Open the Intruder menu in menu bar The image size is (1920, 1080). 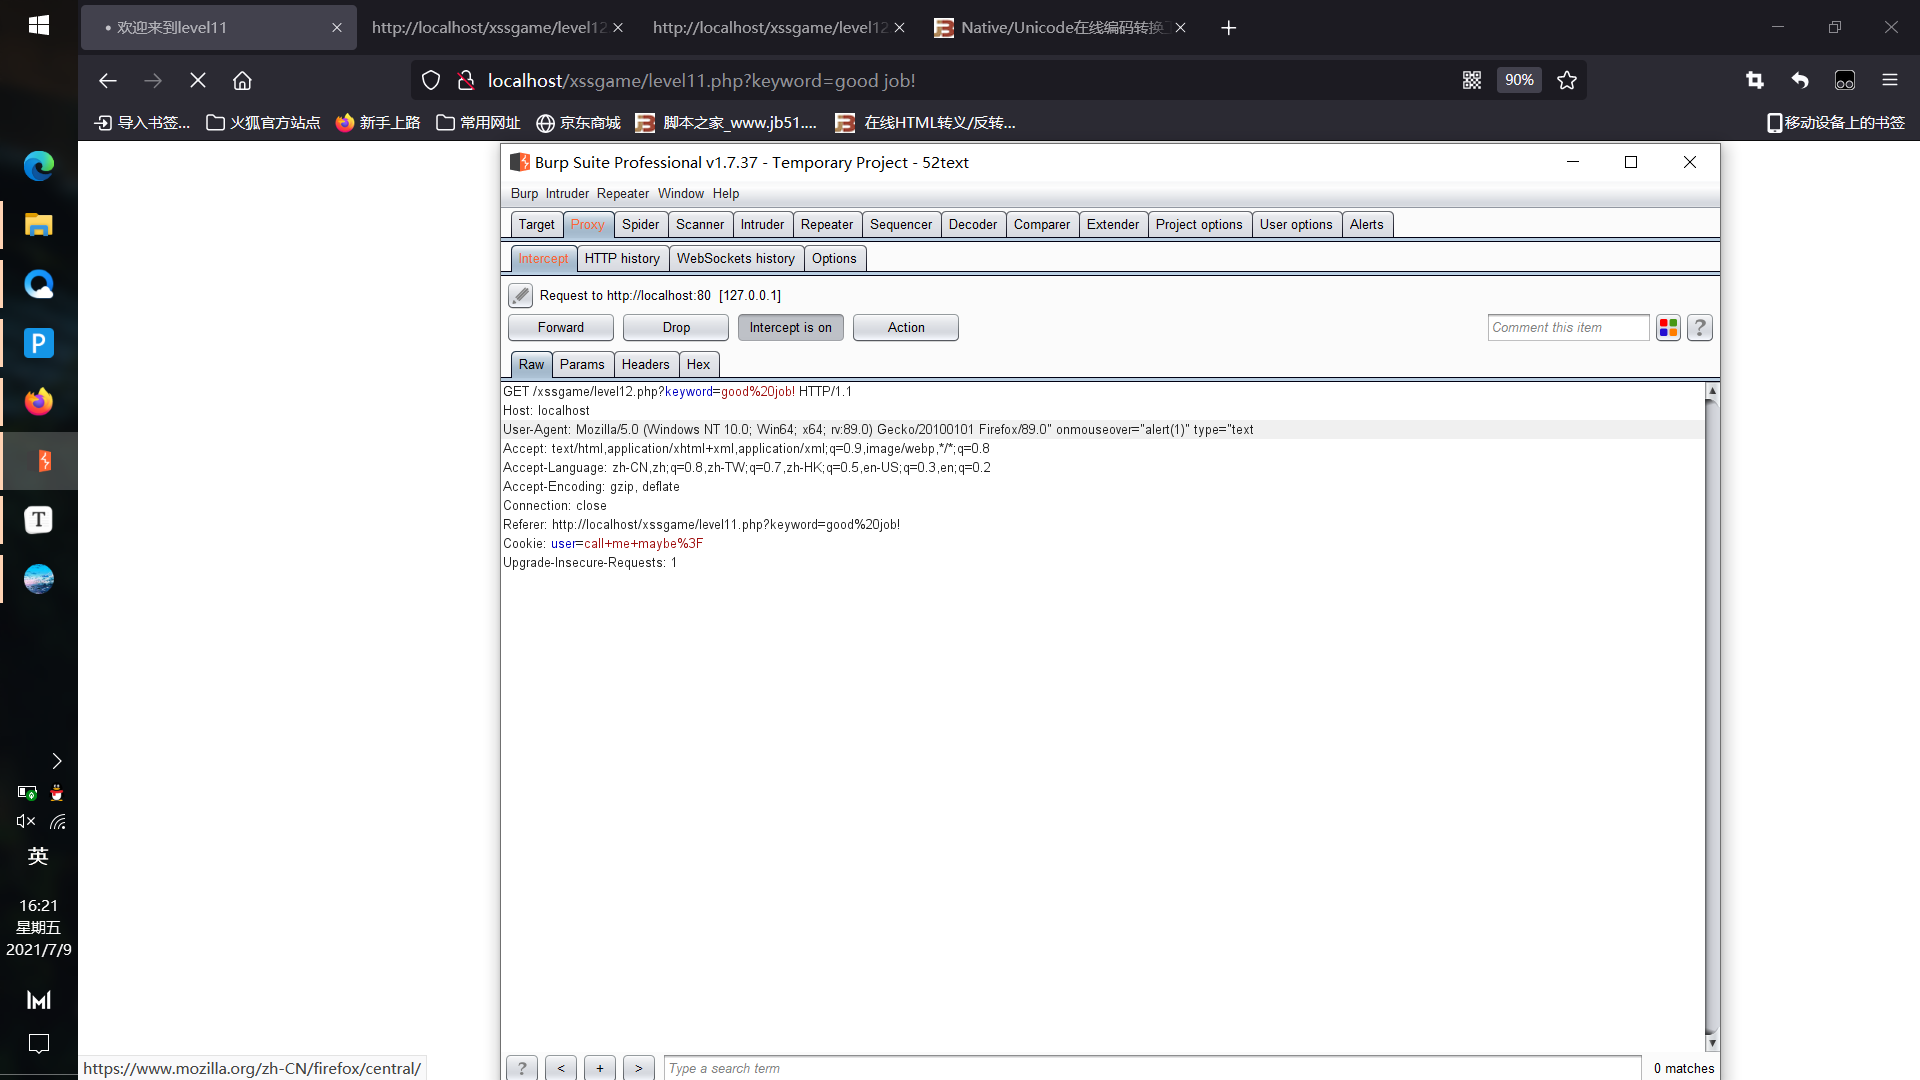coord(567,193)
